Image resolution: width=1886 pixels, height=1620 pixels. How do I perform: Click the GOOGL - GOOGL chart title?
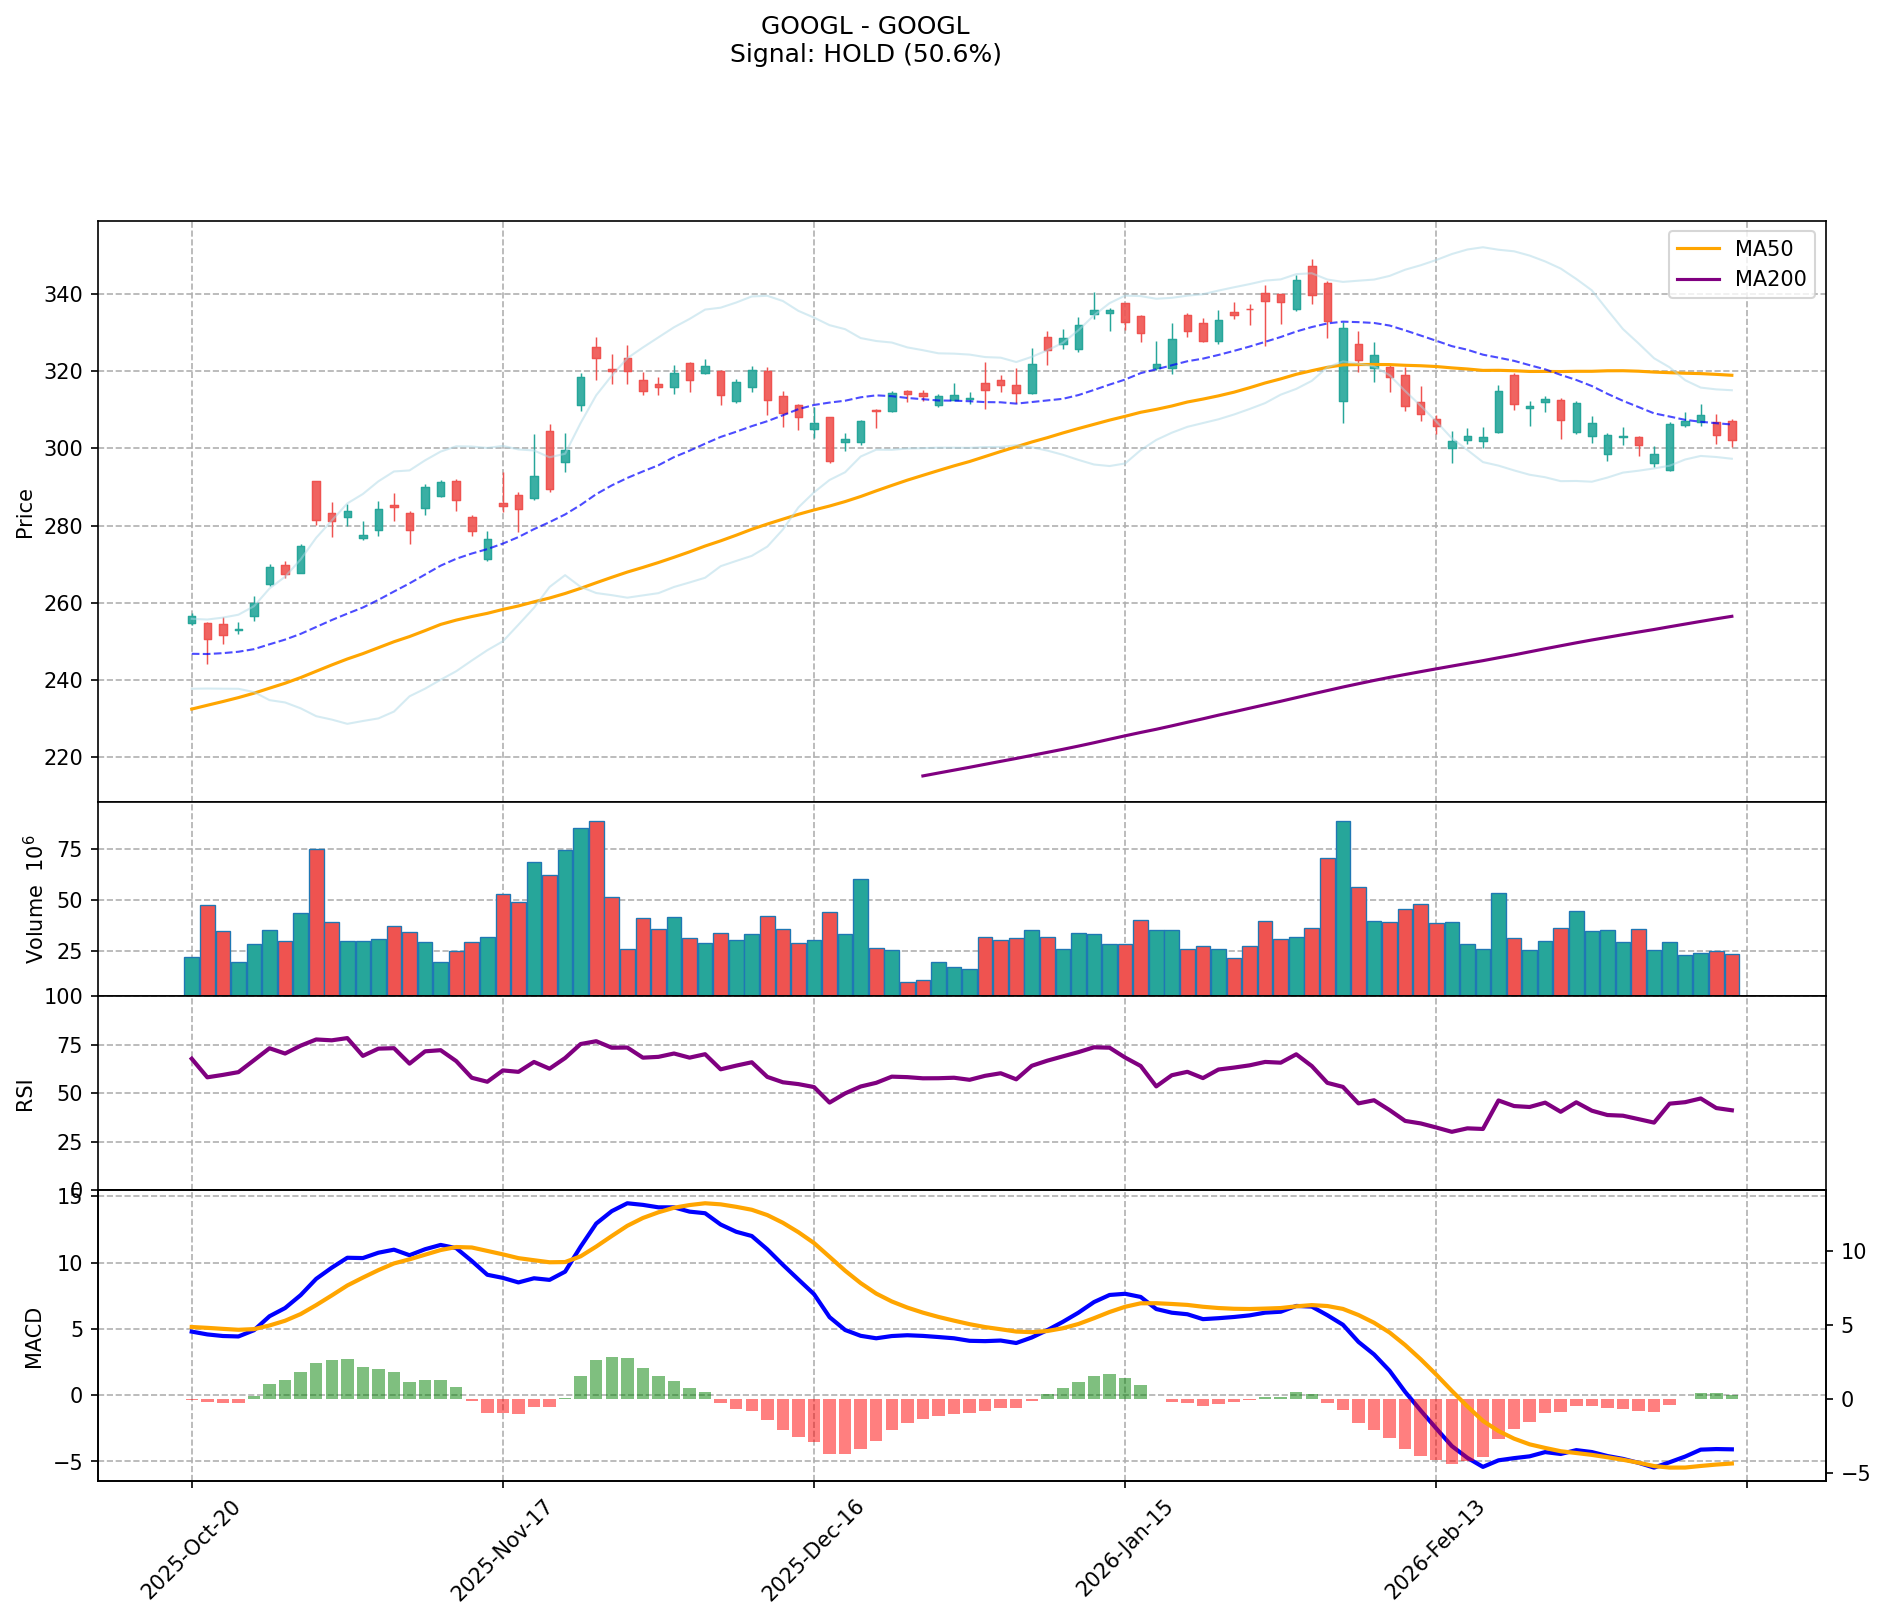pyautogui.click(x=865, y=26)
